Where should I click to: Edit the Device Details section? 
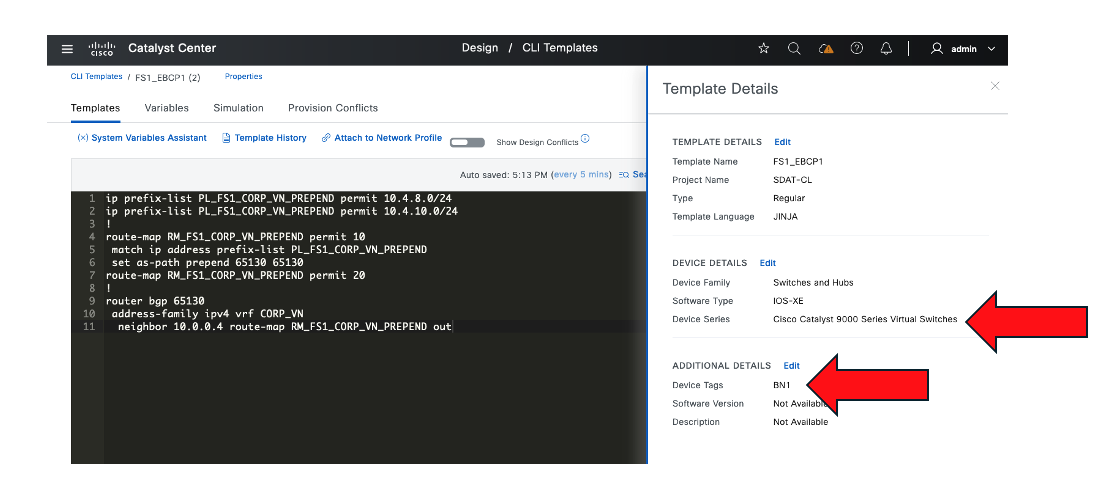767,263
